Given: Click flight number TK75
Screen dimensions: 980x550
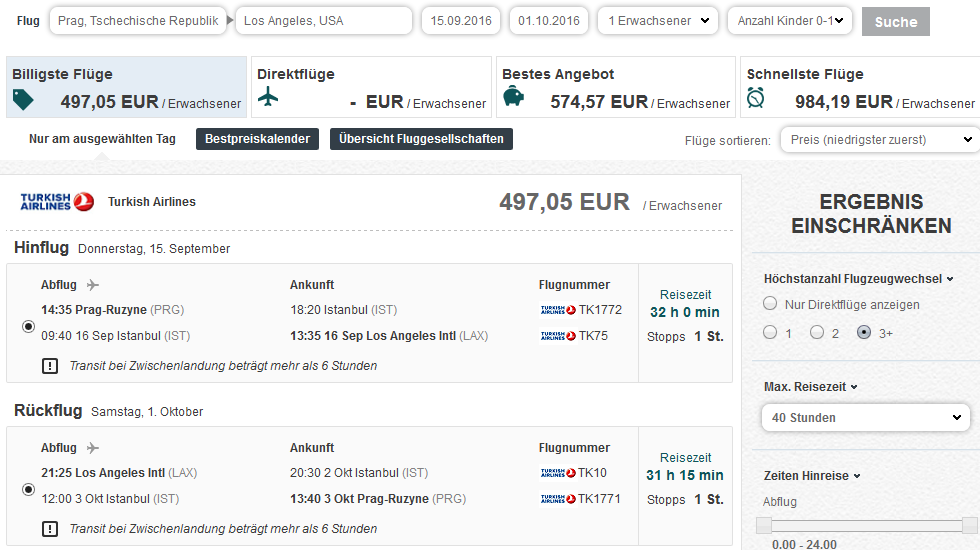Looking at the screenshot, I should (593, 336).
